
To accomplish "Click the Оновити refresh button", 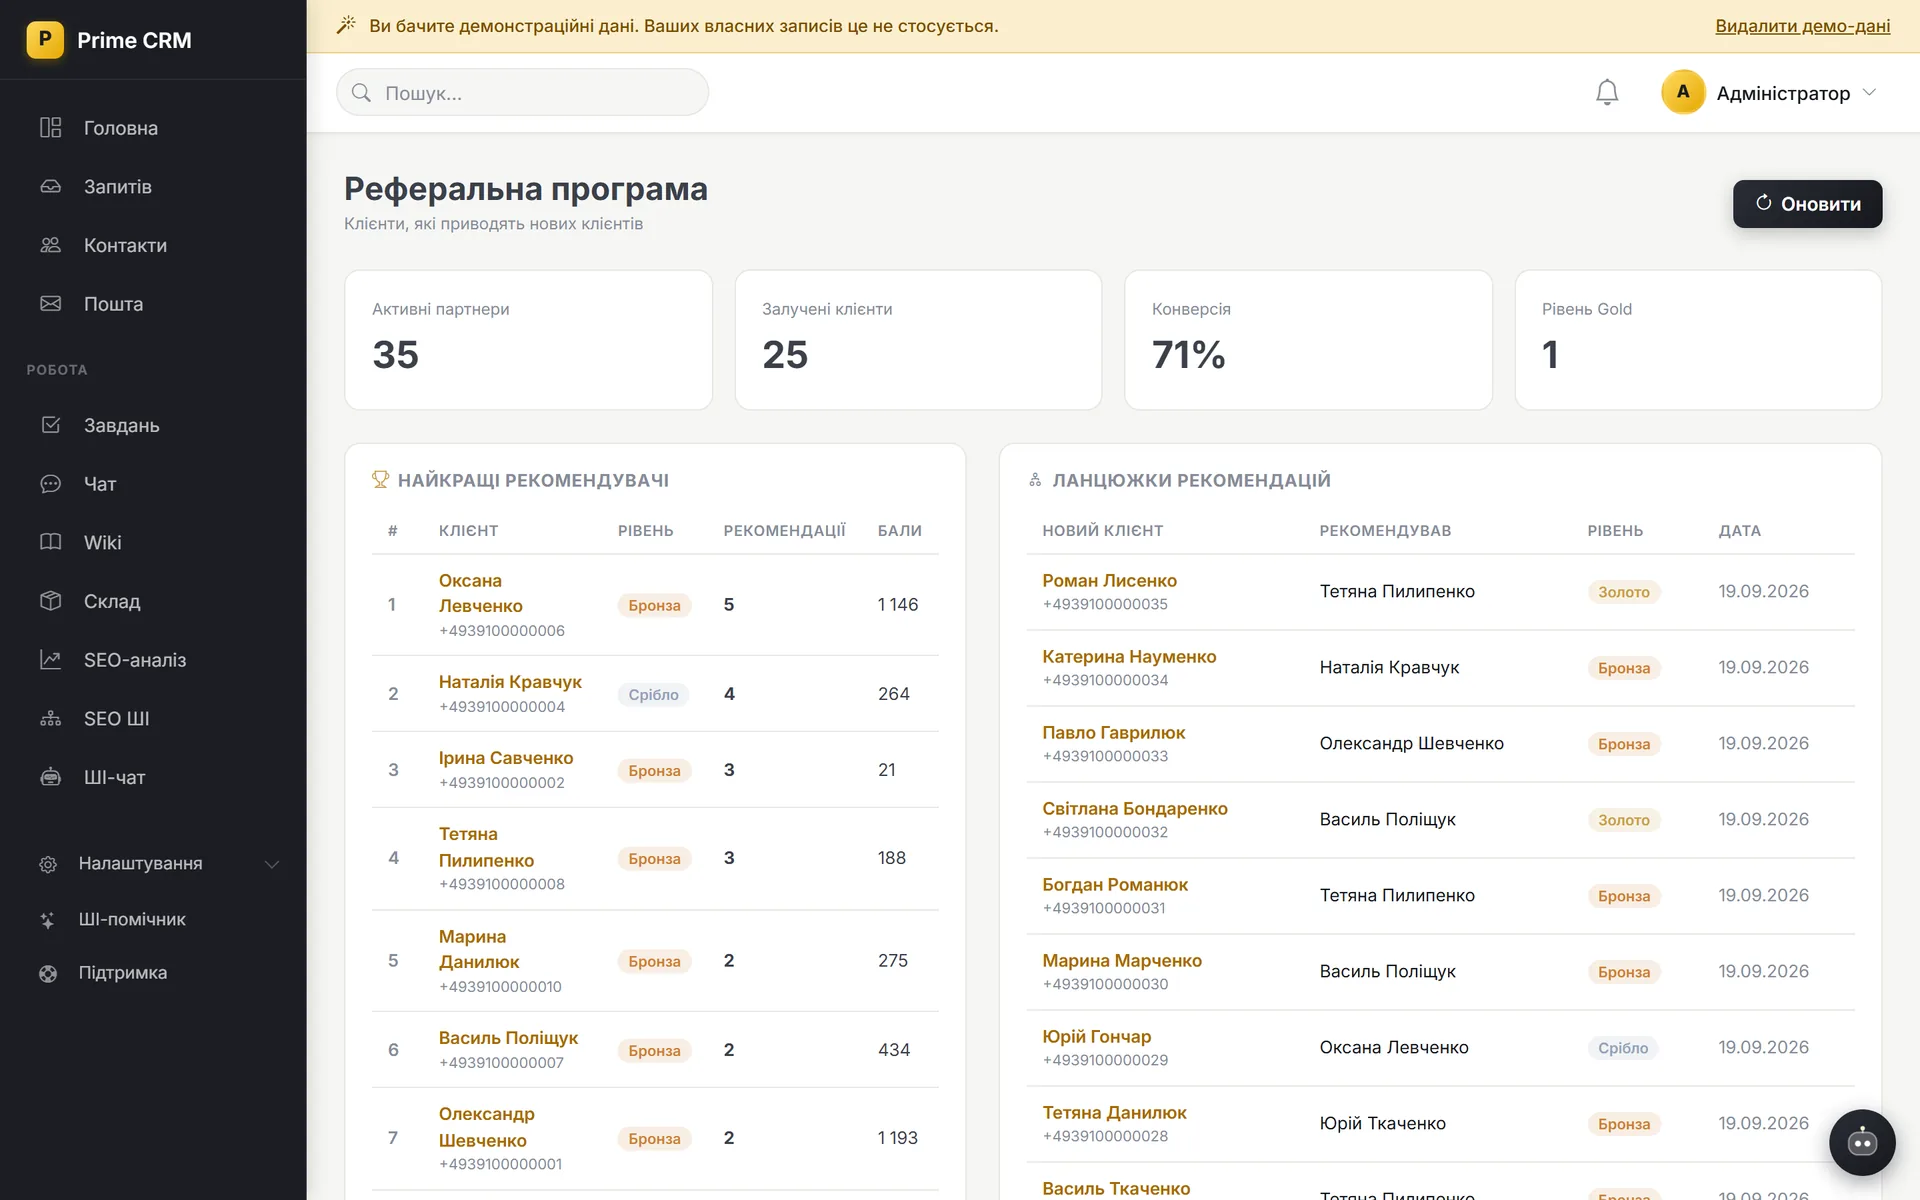I will coord(1807,204).
